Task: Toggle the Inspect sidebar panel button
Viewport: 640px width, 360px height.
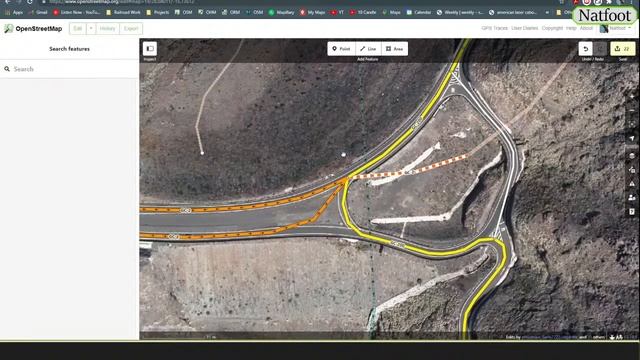Action: tap(150, 49)
